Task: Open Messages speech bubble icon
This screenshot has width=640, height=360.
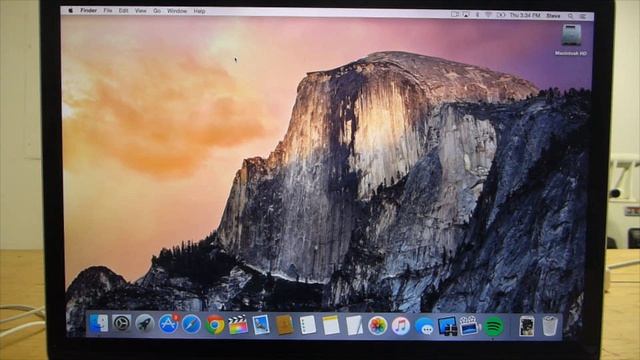Action: click(x=424, y=327)
